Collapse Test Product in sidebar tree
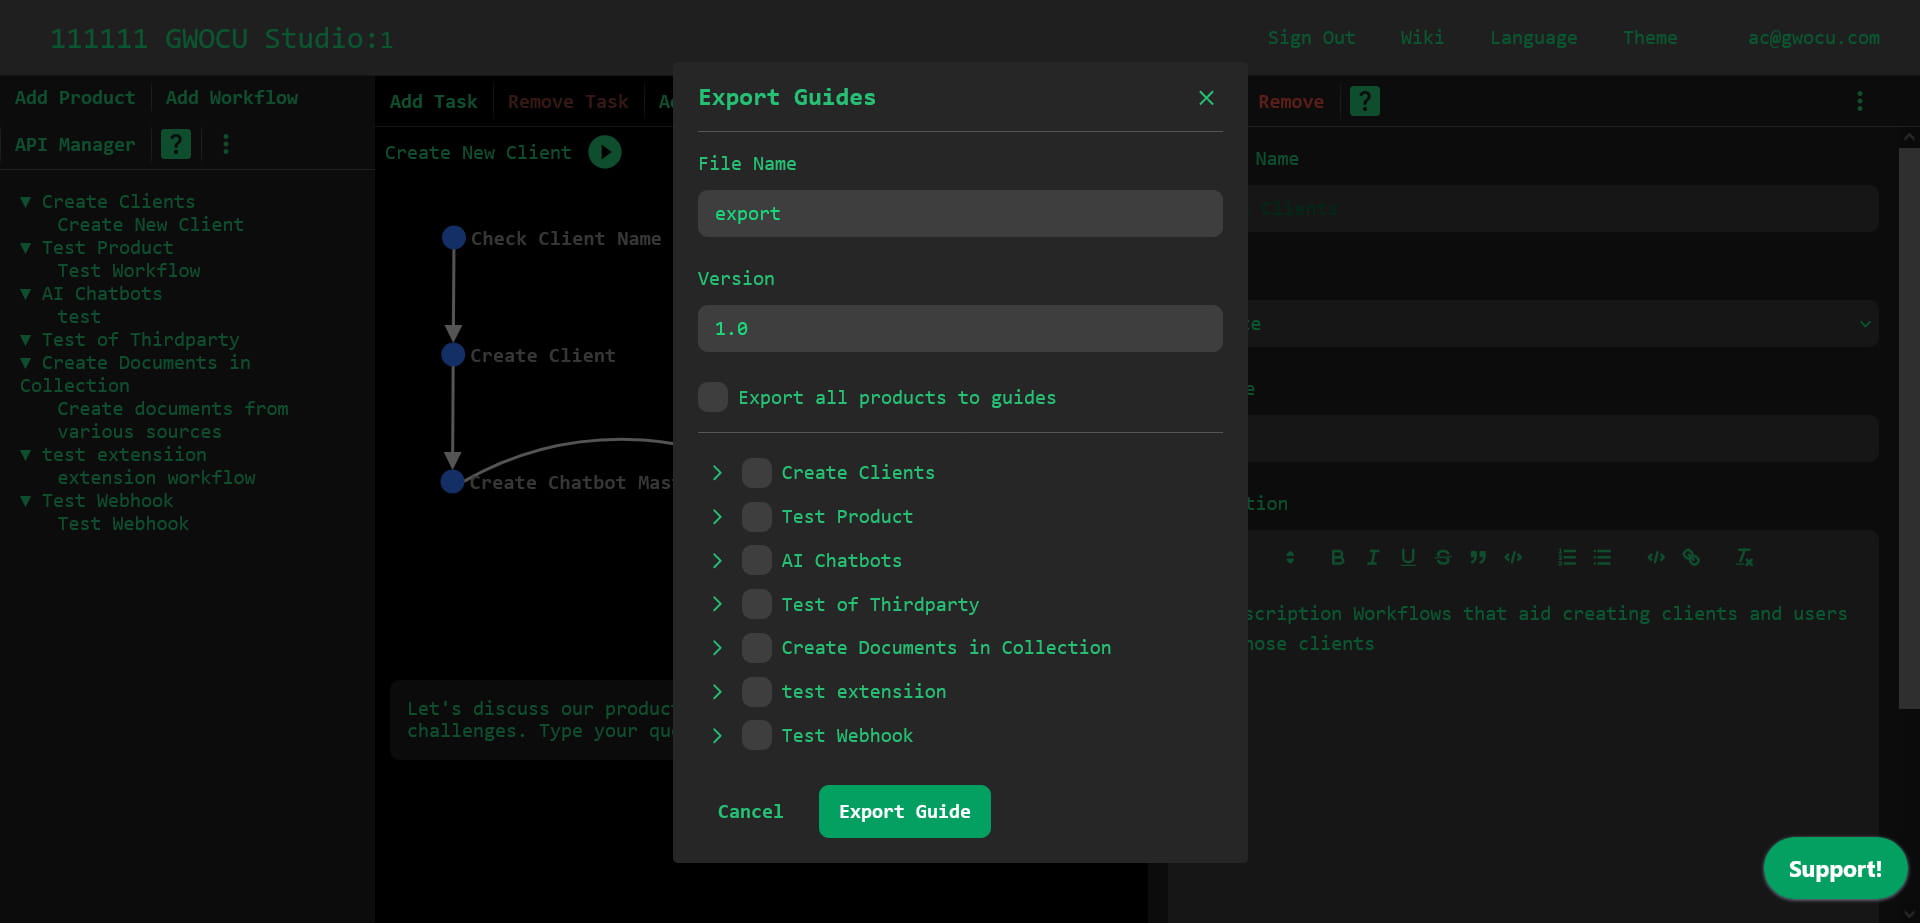1920x923 pixels. [26, 248]
